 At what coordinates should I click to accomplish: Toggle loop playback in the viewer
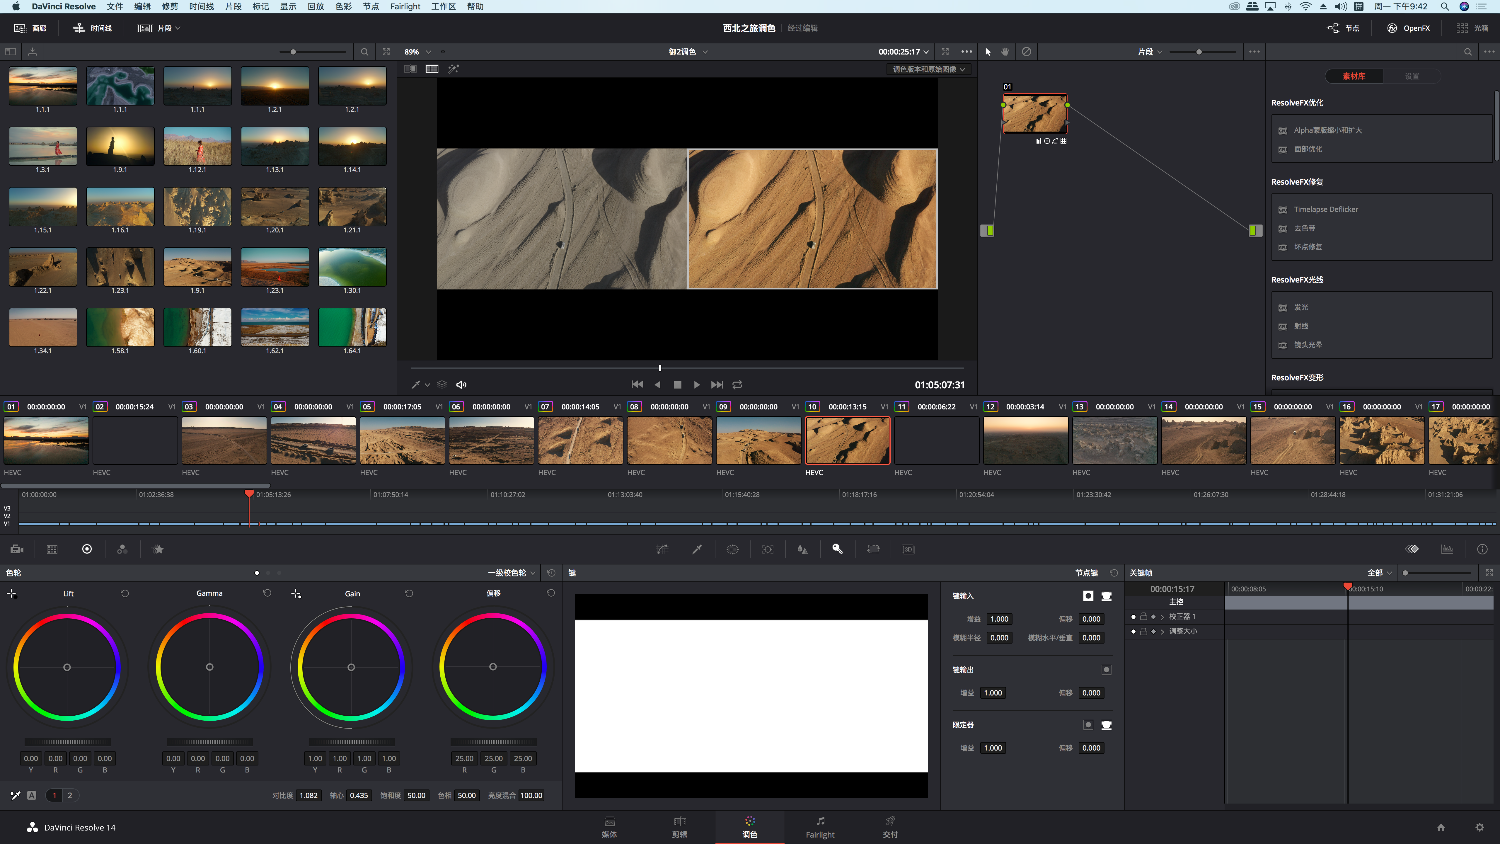[737, 385]
